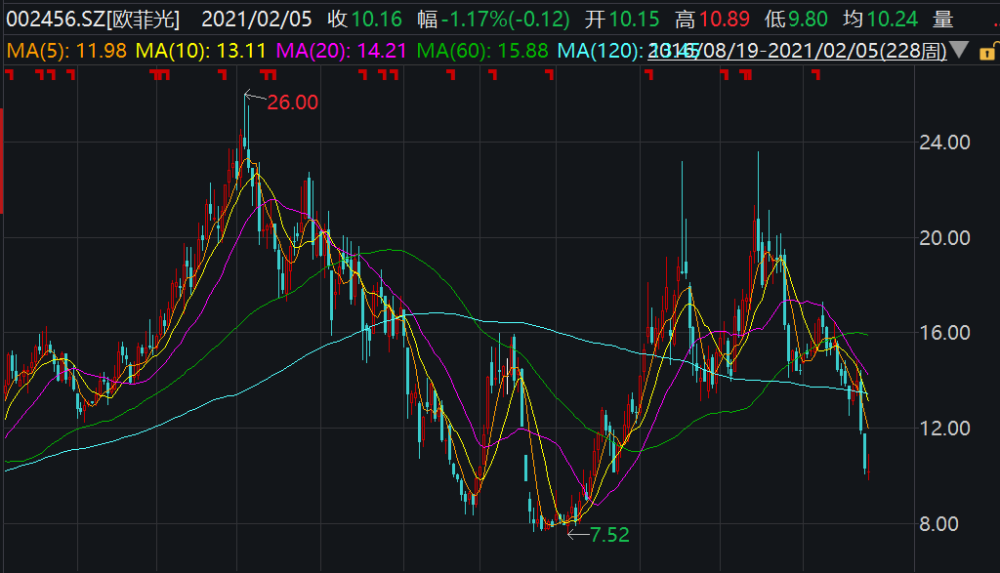Open the date range dropdown triangle
Viewport: 1000px width, 573px height.
[959, 50]
